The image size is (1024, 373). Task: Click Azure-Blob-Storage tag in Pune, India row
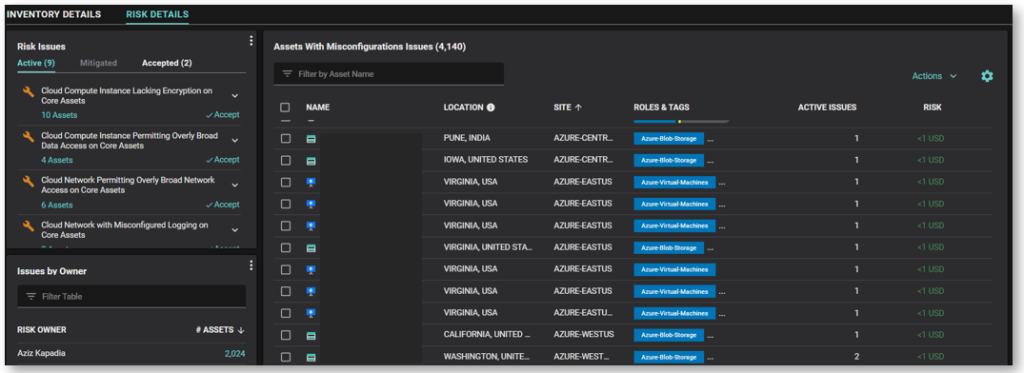point(669,139)
